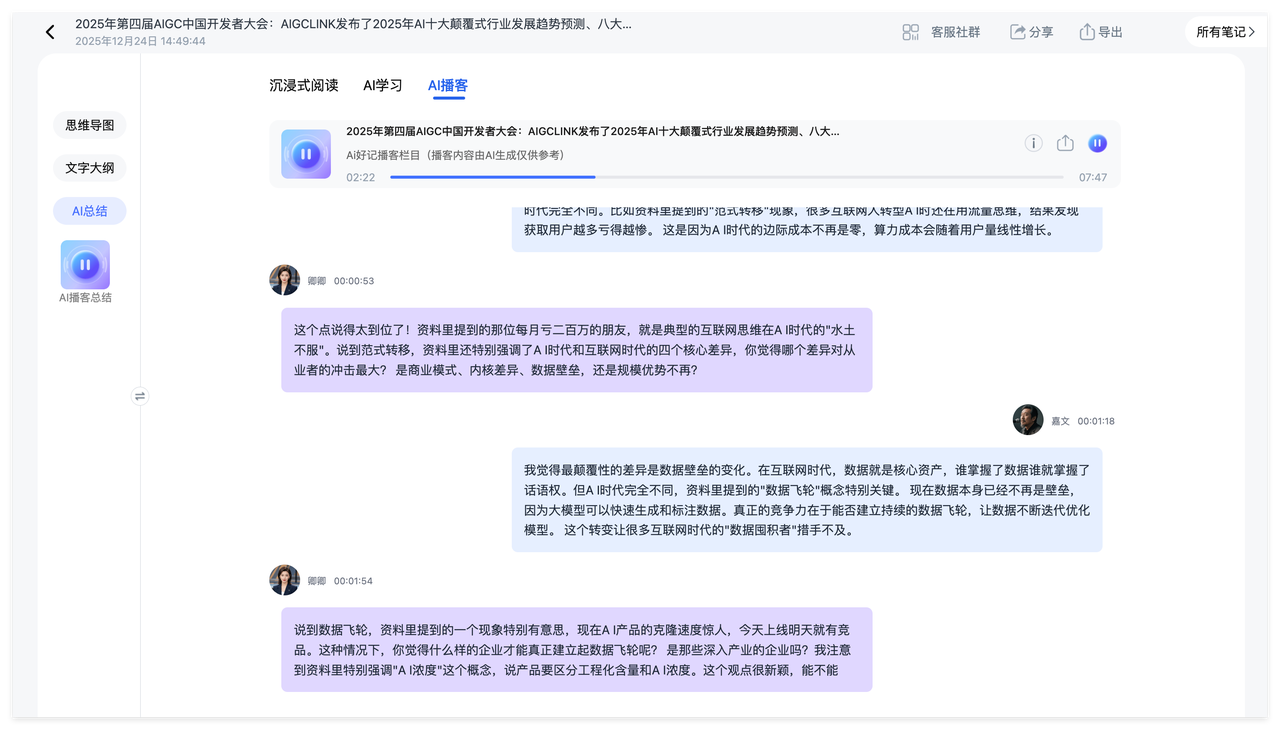This screenshot has width=1280, height=730.
Task: Switch to 沉浸式阅读 tab
Action: click(304, 85)
